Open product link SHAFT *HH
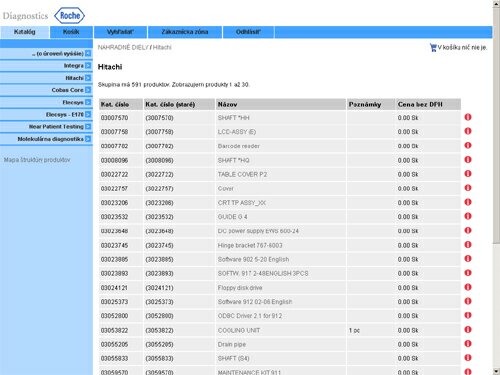The height and width of the screenshot is (375, 500). tap(233, 118)
